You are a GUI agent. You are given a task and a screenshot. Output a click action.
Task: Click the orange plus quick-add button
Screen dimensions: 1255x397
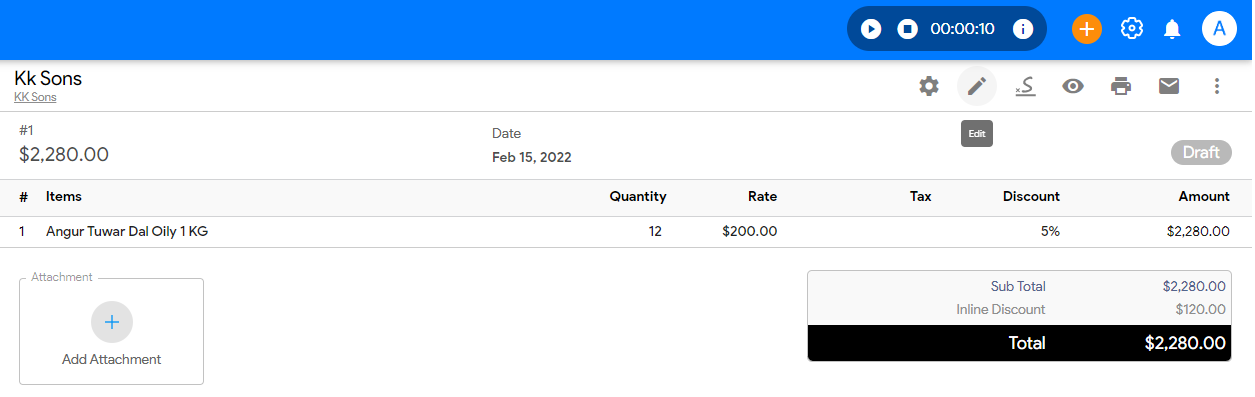tap(1087, 29)
